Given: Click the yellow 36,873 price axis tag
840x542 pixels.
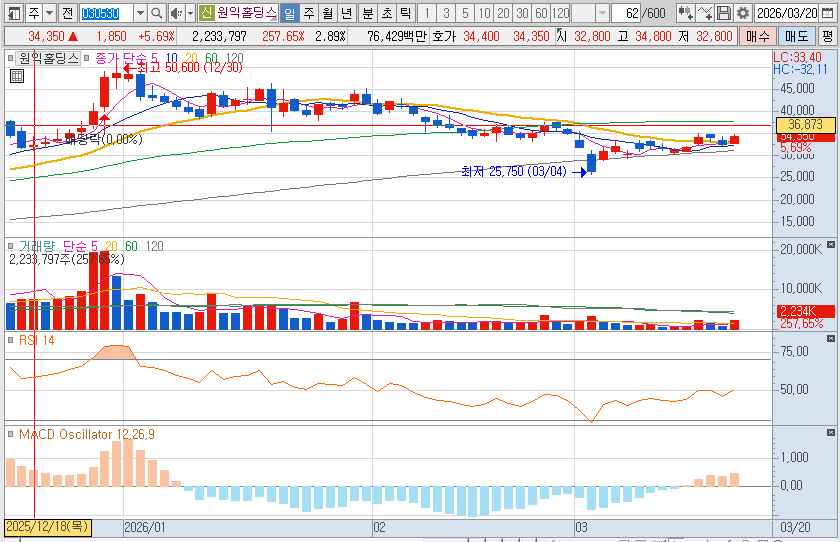Looking at the screenshot, I should click(805, 125).
